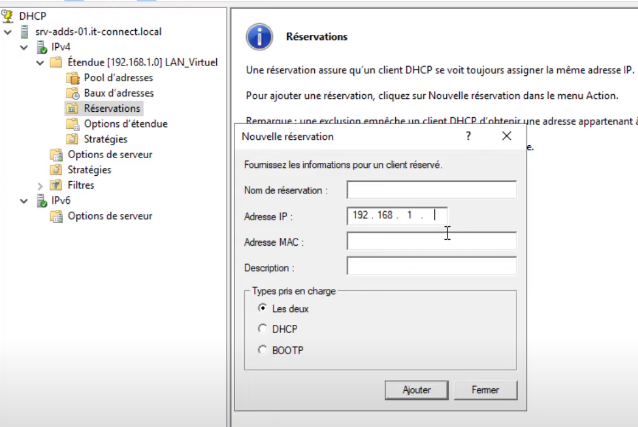Click the 168 octet in Adresse IP
Image resolution: width=638 pixels, height=427 pixels.
coord(385,215)
